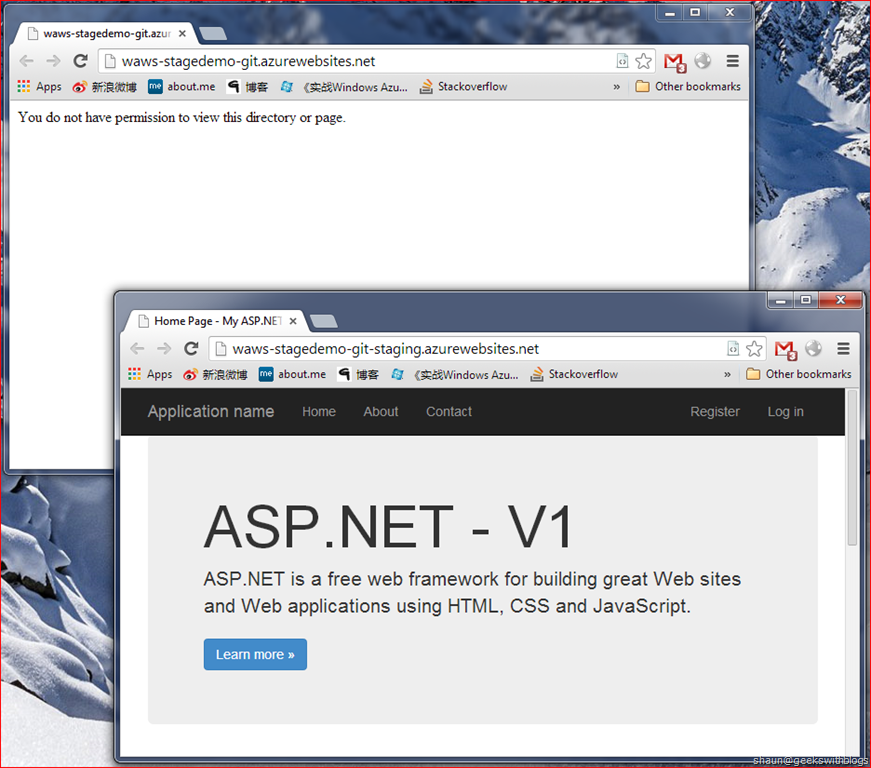Click the Learn more button
The width and height of the screenshot is (871, 768).
(x=255, y=654)
